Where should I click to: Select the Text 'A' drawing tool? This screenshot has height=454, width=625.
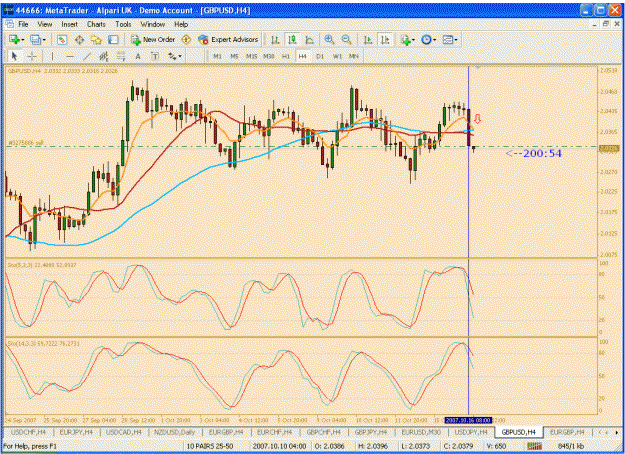click(138, 56)
